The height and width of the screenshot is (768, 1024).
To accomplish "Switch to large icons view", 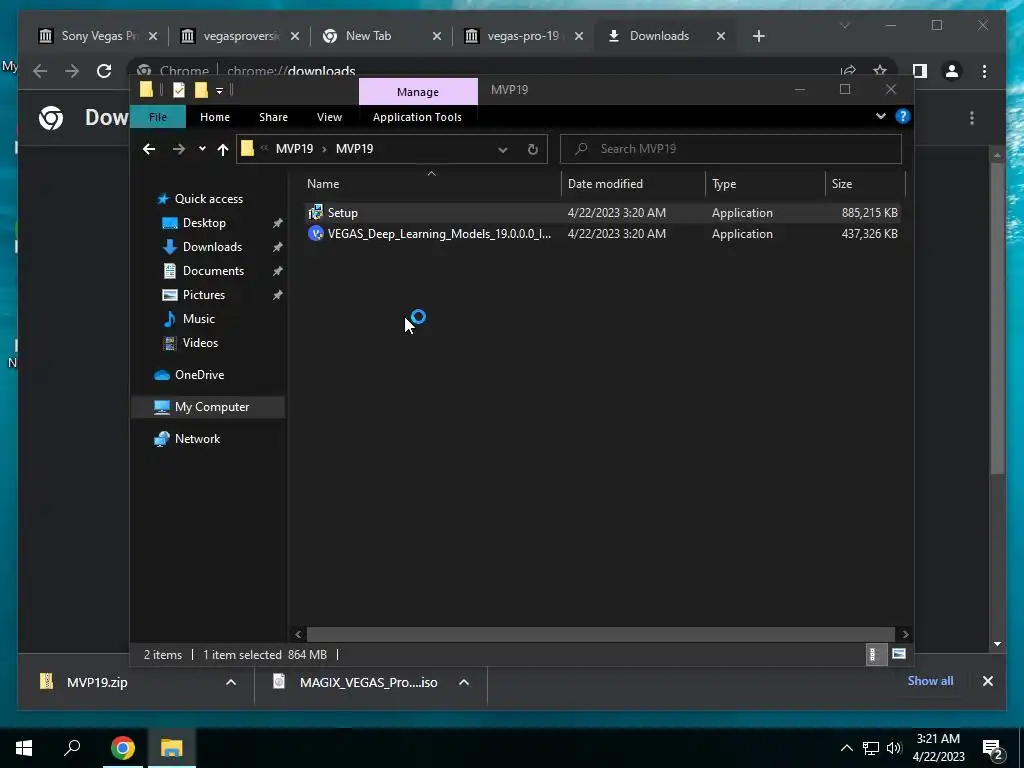I will coord(899,654).
